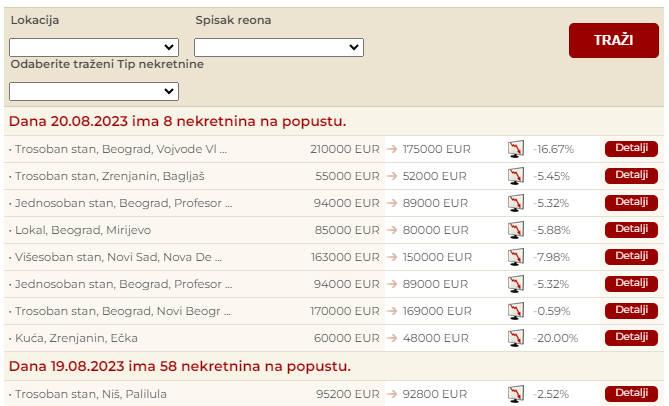Show Detalji for Kuća in Ečka
The width and height of the screenshot is (669, 406).
(x=631, y=338)
